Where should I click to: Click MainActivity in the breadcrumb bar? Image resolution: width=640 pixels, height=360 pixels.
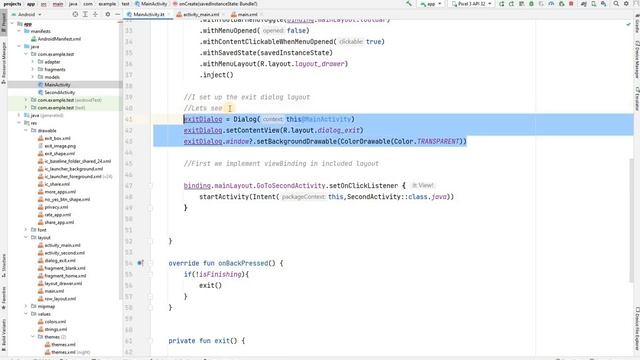(x=151, y=4)
